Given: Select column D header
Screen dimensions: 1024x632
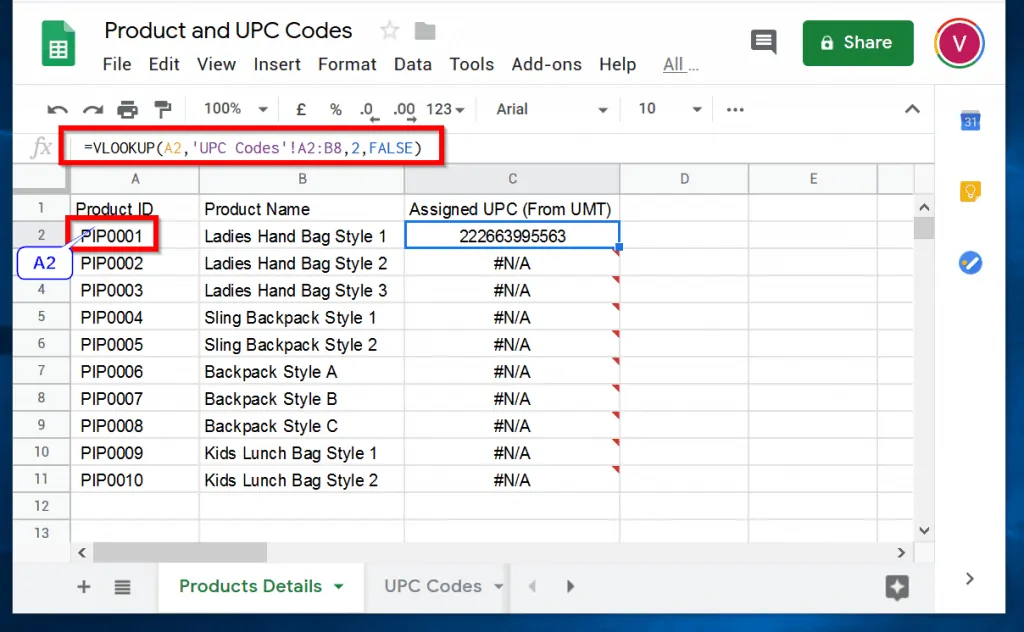Looking at the screenshot, I should point(684,179).
